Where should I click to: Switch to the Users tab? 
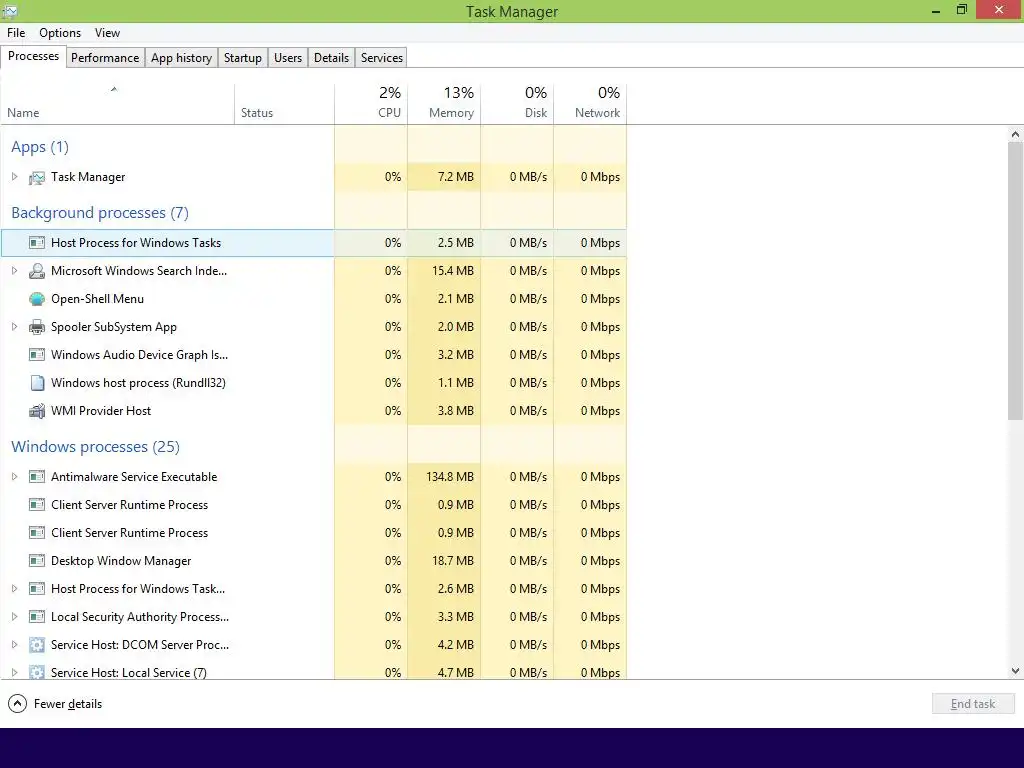pos(288,57)
